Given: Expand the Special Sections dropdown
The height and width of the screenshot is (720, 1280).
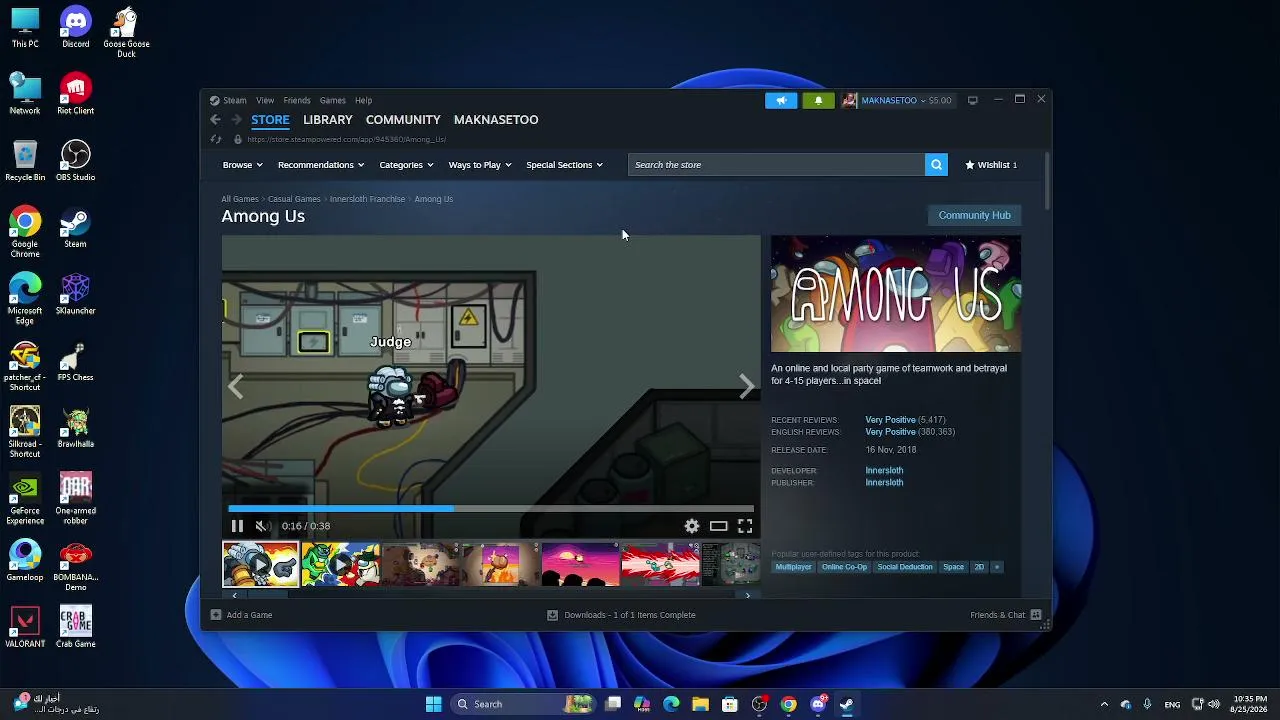Looking at the screenshot, I should [x=564, y=165].
